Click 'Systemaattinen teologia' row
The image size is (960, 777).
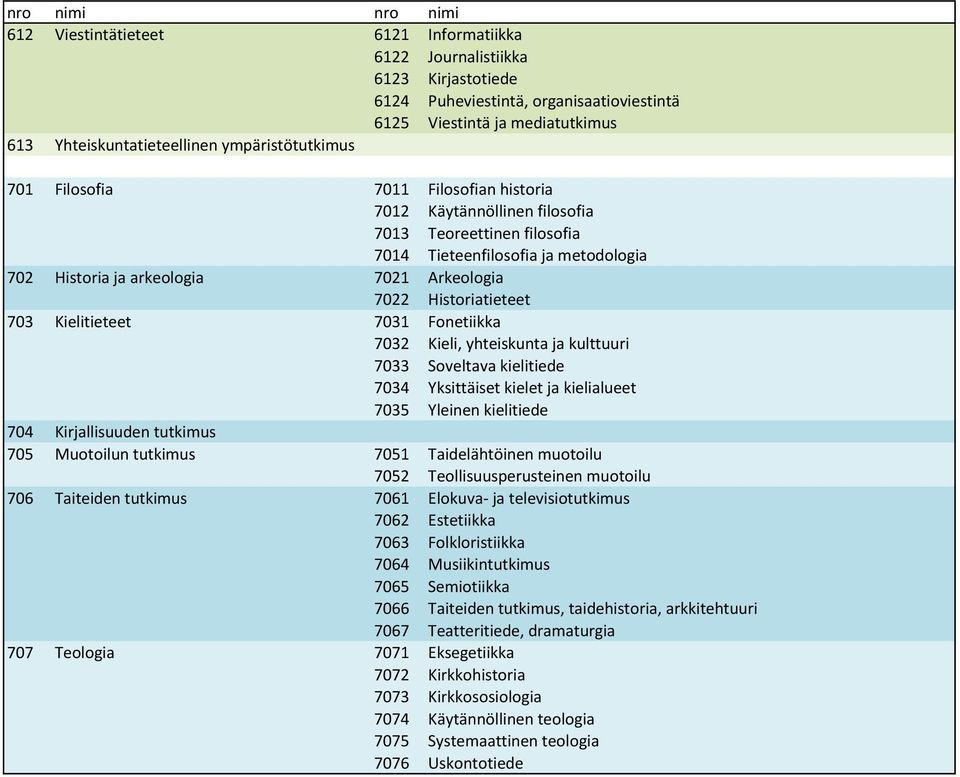coord(513,740)
